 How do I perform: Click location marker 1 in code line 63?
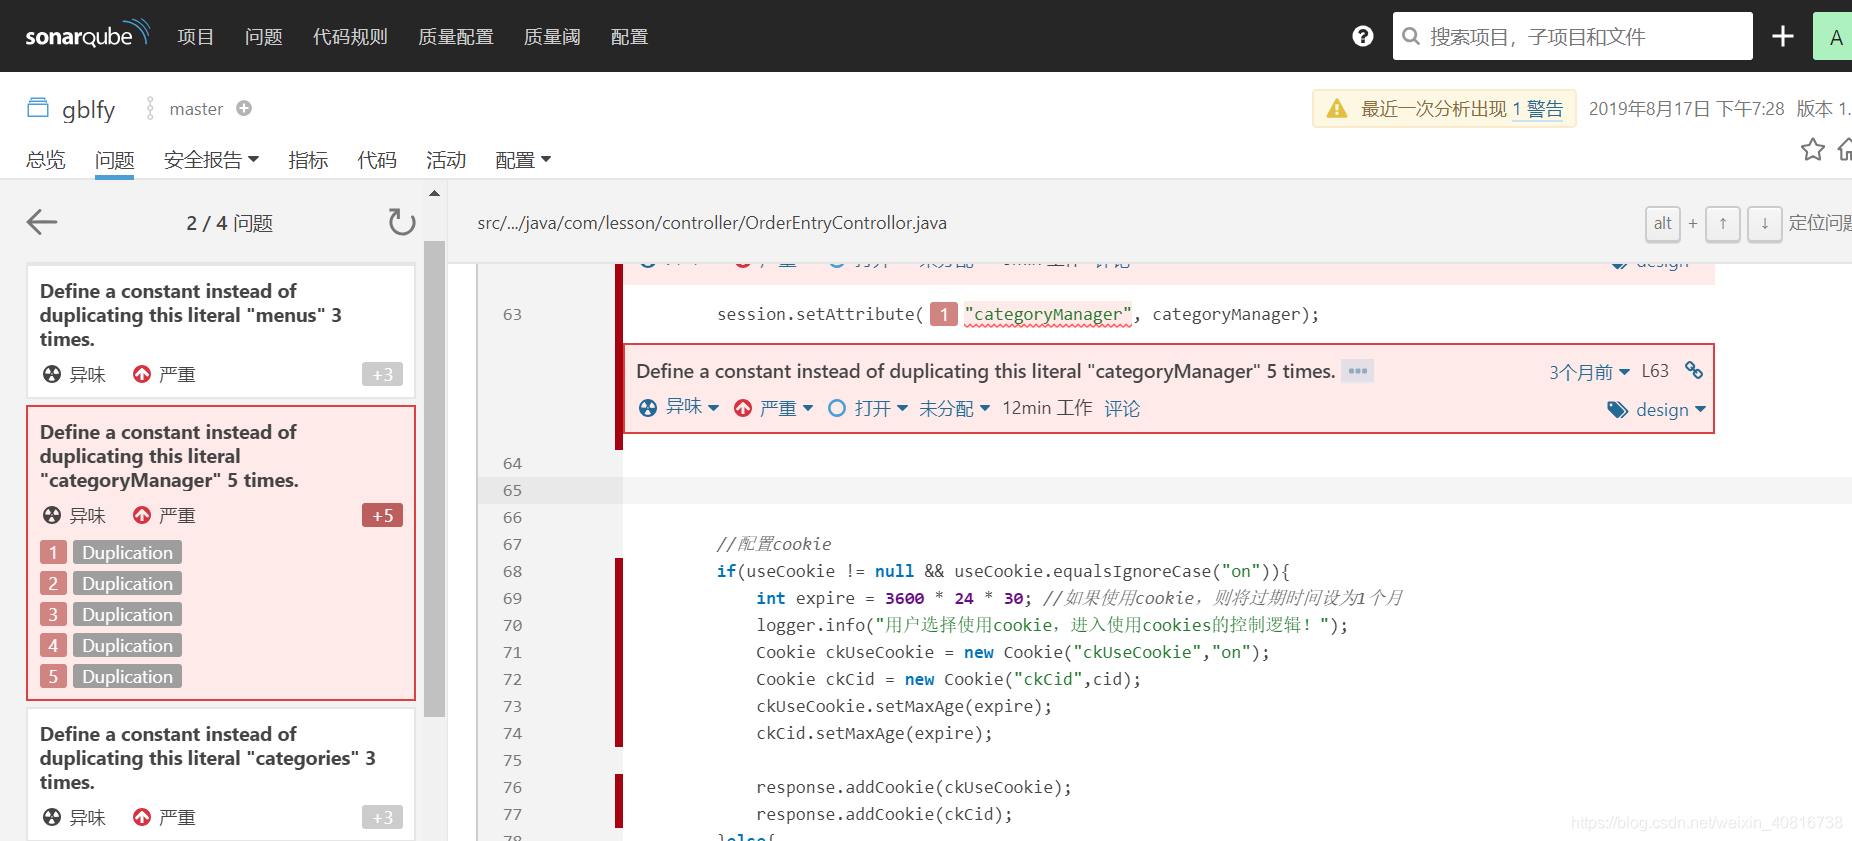[943, 315]
